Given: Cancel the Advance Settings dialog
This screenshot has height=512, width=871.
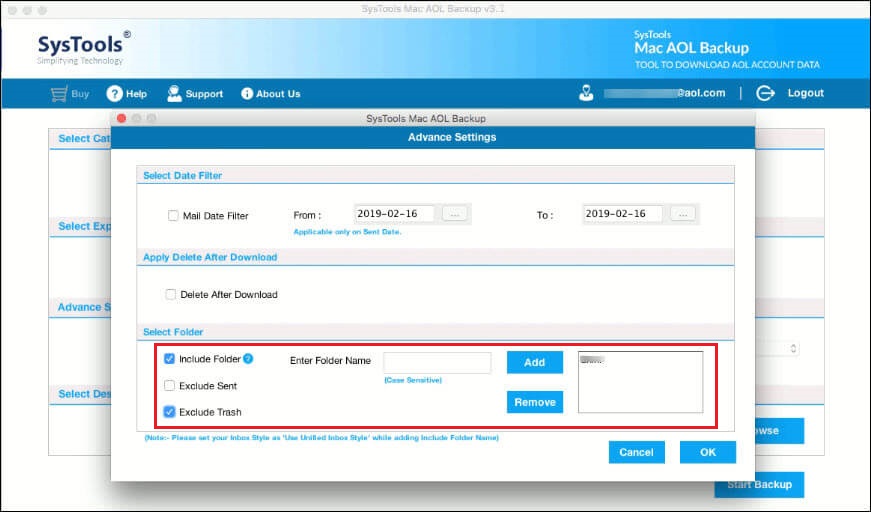Looking at the screenshot, I should 637,452.
